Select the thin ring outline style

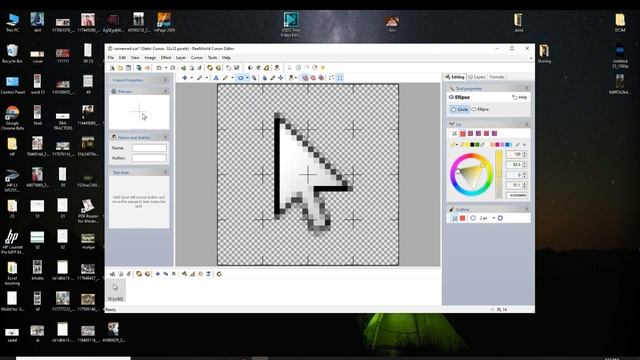coord(473,218)
